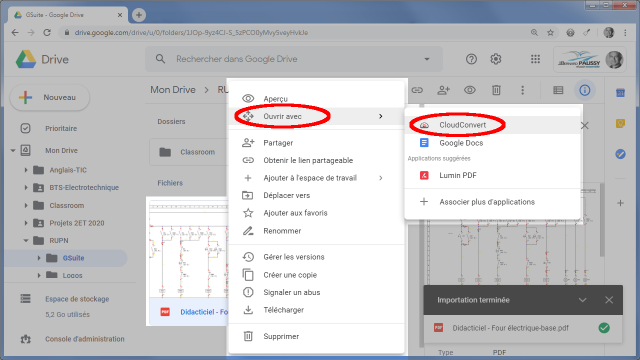The height and width of the screenshot is (360, 640).
Task: Expand the sidebar Classroom folder arrow
Action: (26, 205)
